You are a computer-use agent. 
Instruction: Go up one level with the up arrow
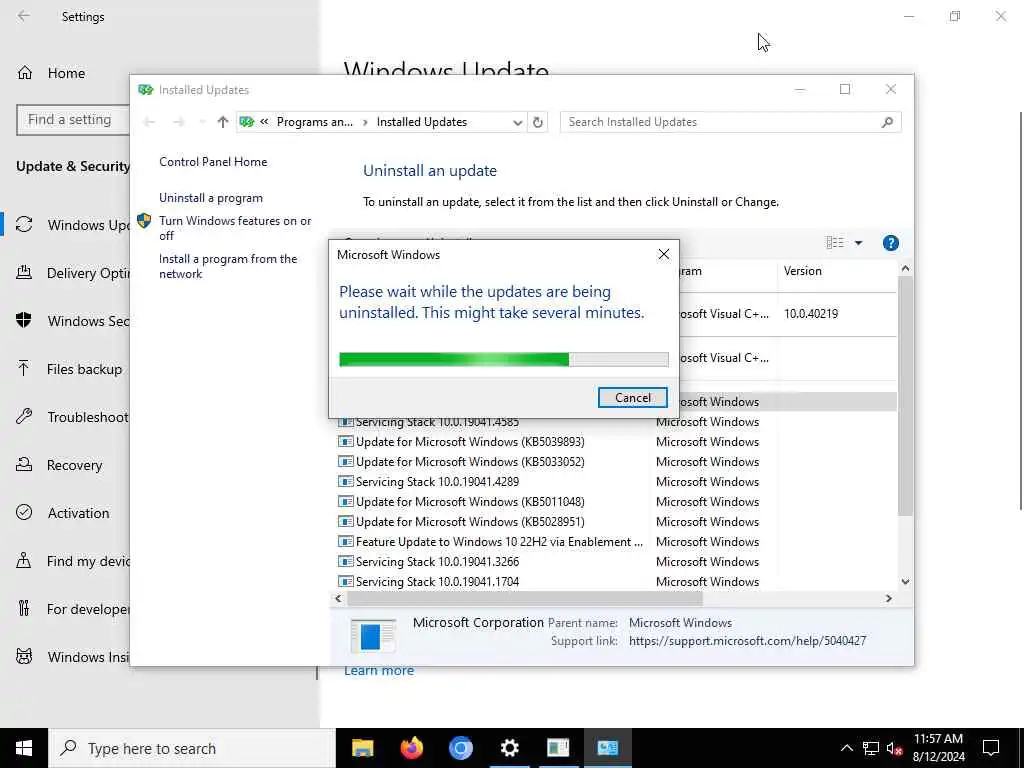tap(223, 122)
